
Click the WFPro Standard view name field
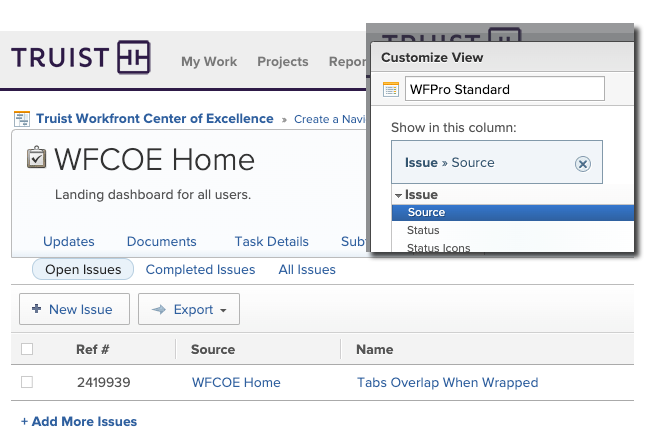[504, 89]
